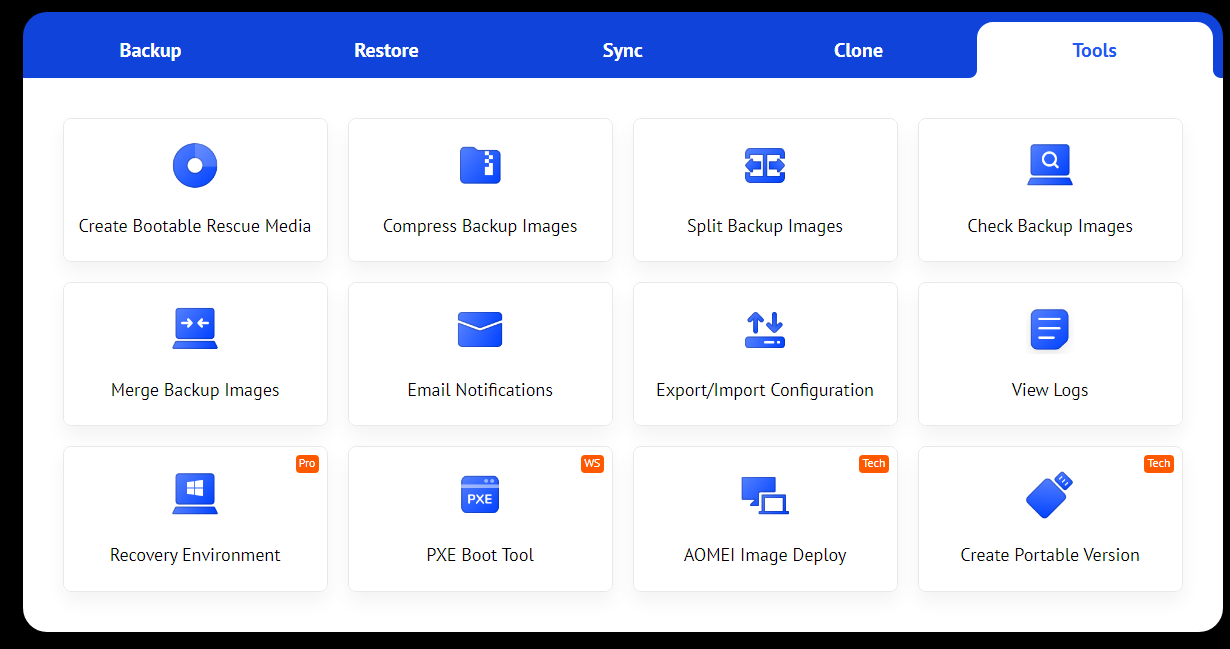Screen dimensions: 1230x649
Task: Click the AOMEI Image Deploy monitors icon
Action: (x=765, y=495)
